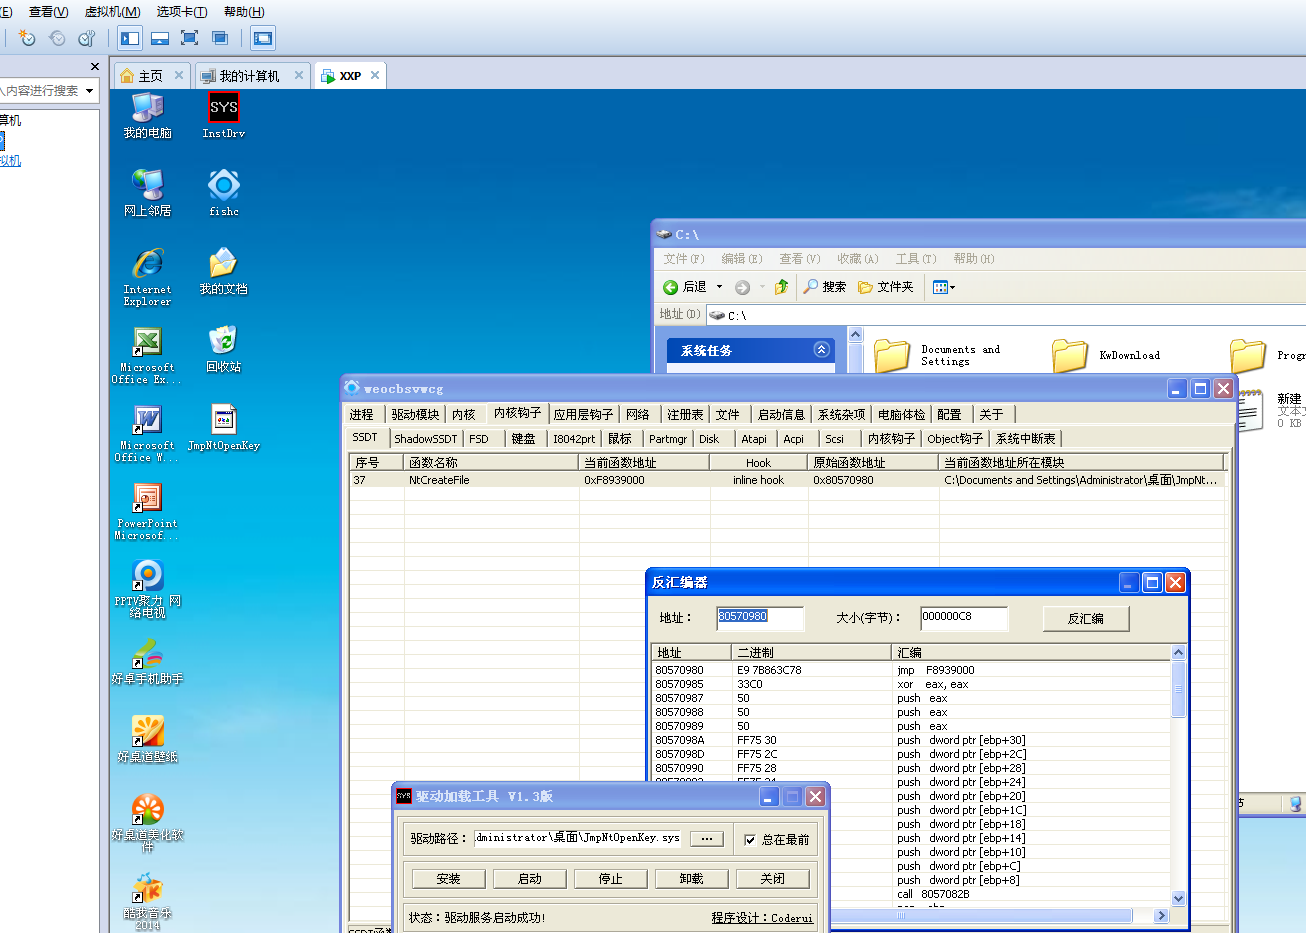This screenshot has height=933, width=1306.
Task: Click the 后退 back button in Explorer
Action: (685, 287)
